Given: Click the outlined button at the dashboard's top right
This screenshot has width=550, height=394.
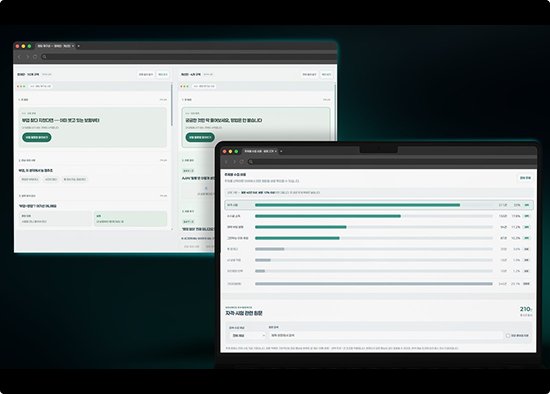Looking at the screenshot, I should click(525, 178).
